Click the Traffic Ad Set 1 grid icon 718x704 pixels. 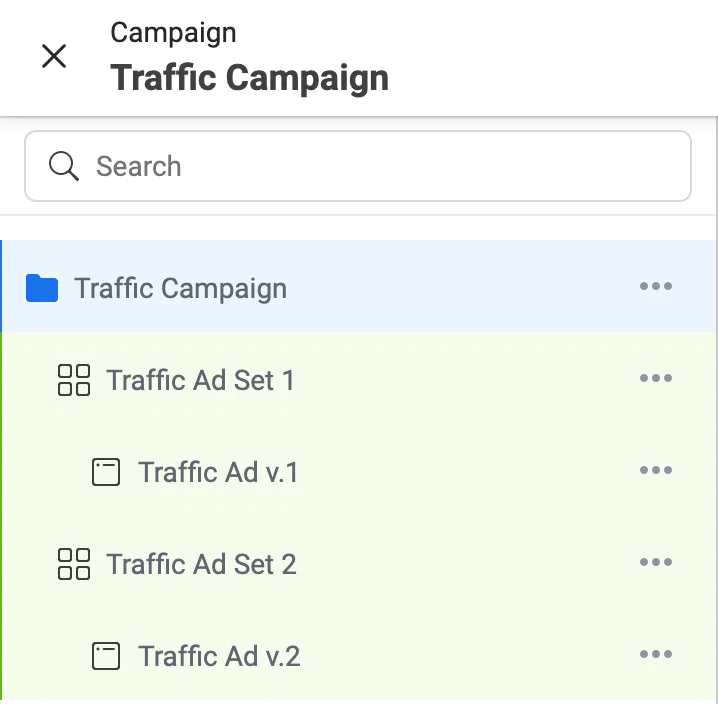(74, 380)
